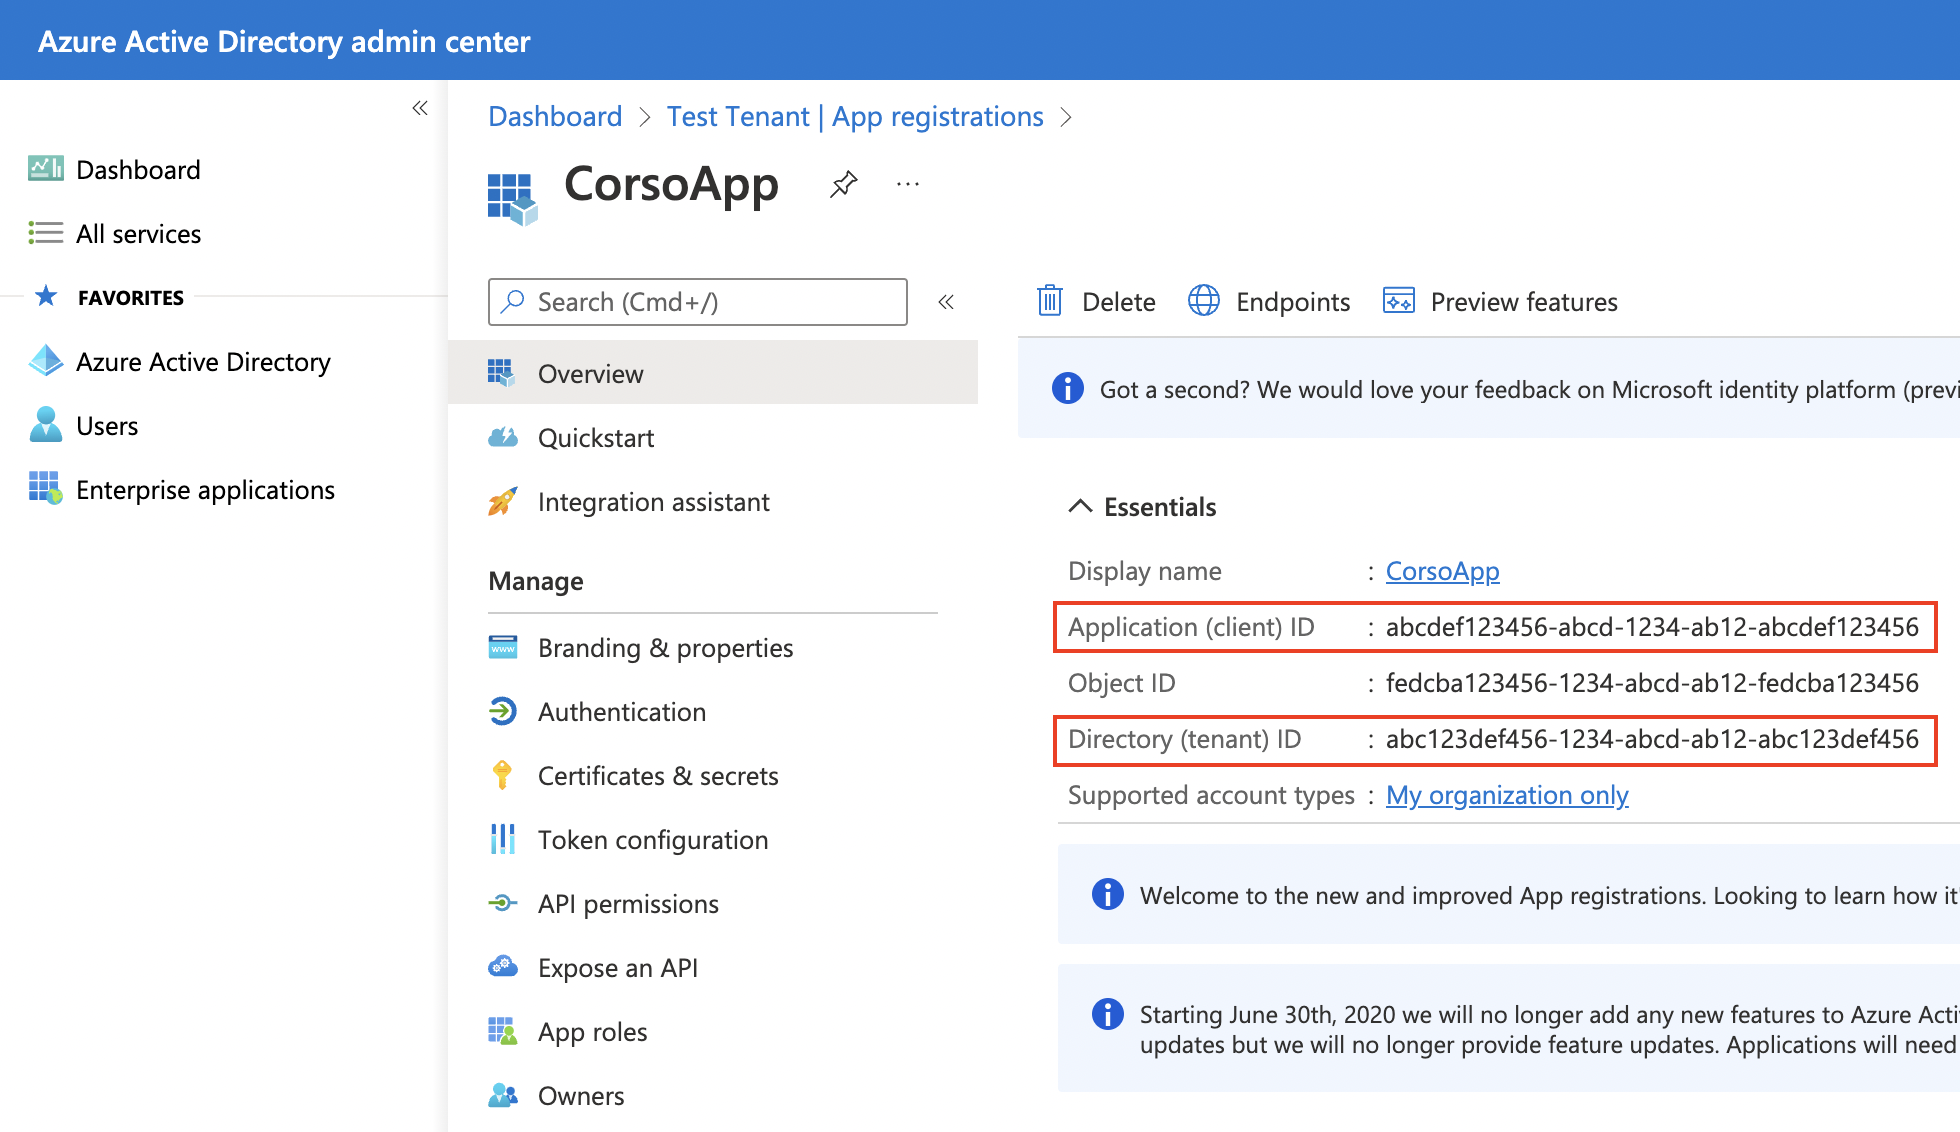This screenshot has width=1960, height=1132.
Task: Click the Azure Active Directory diamond icon
Action: (x=46, y=361)
